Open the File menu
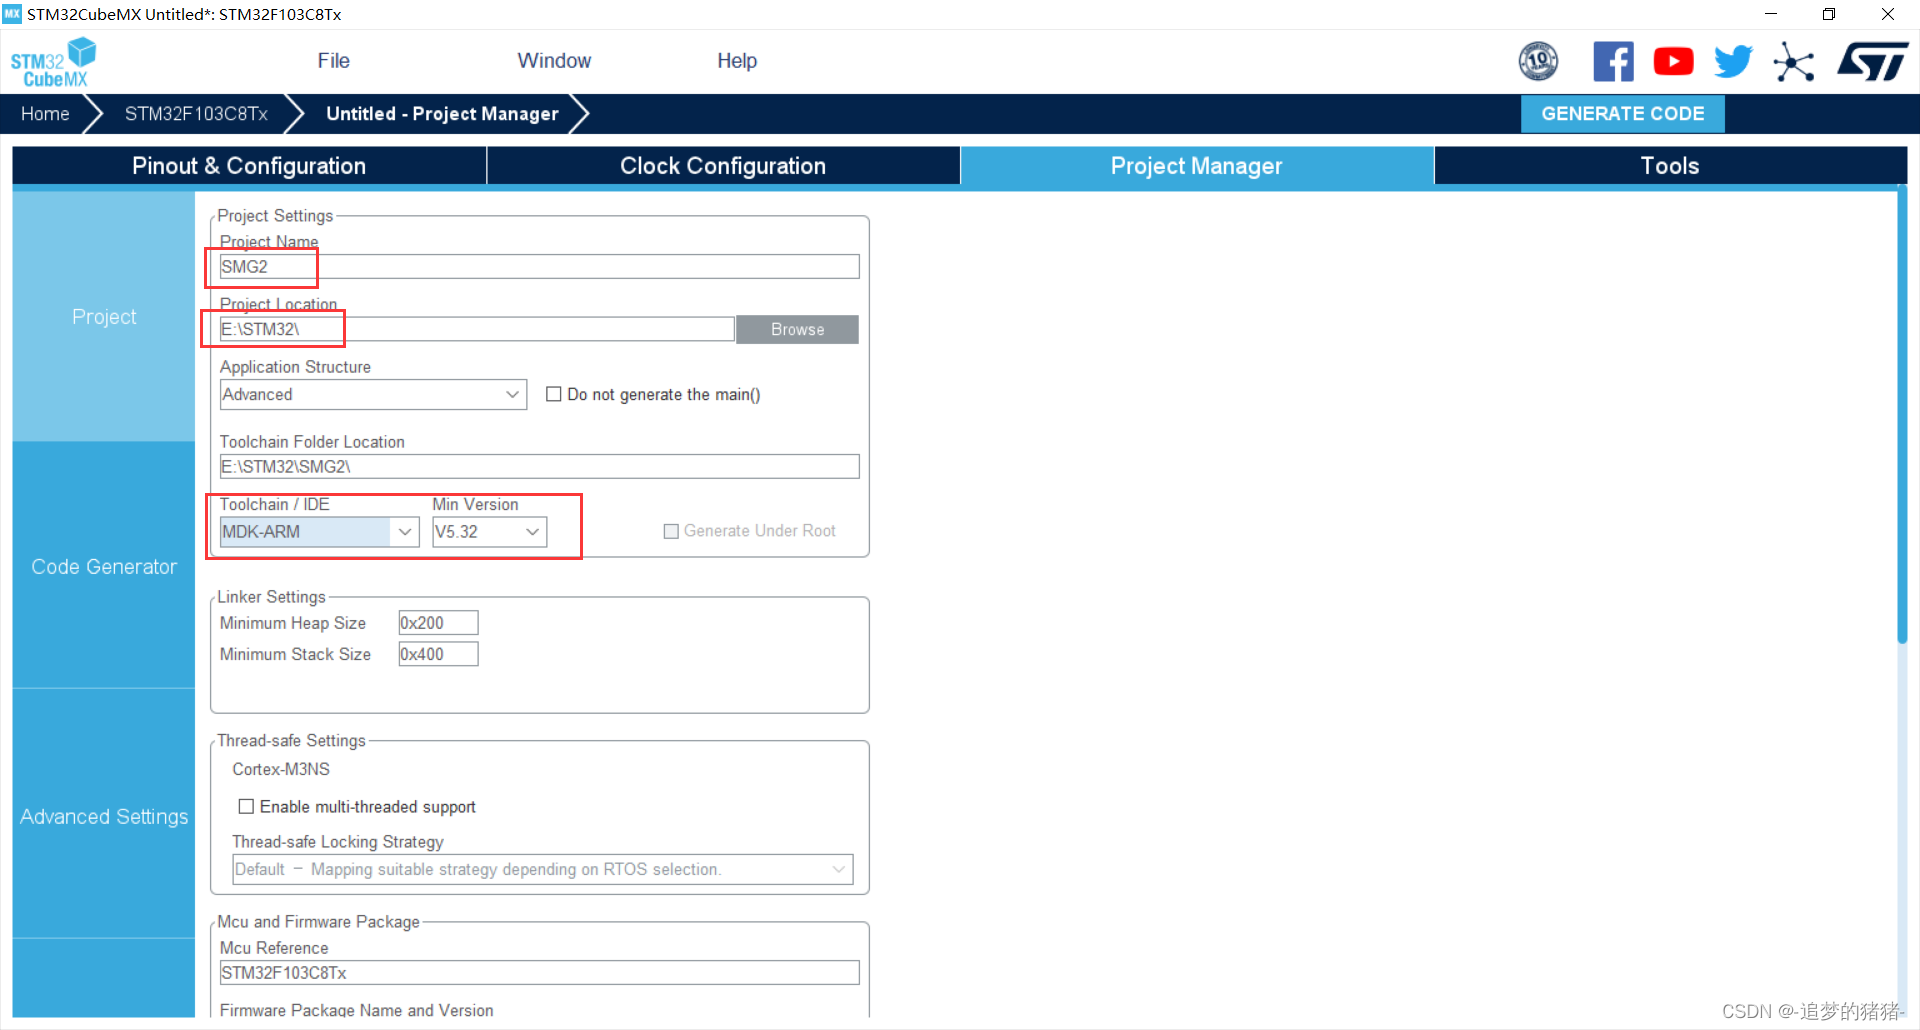1920x1030 pixels. pos(333,61)
